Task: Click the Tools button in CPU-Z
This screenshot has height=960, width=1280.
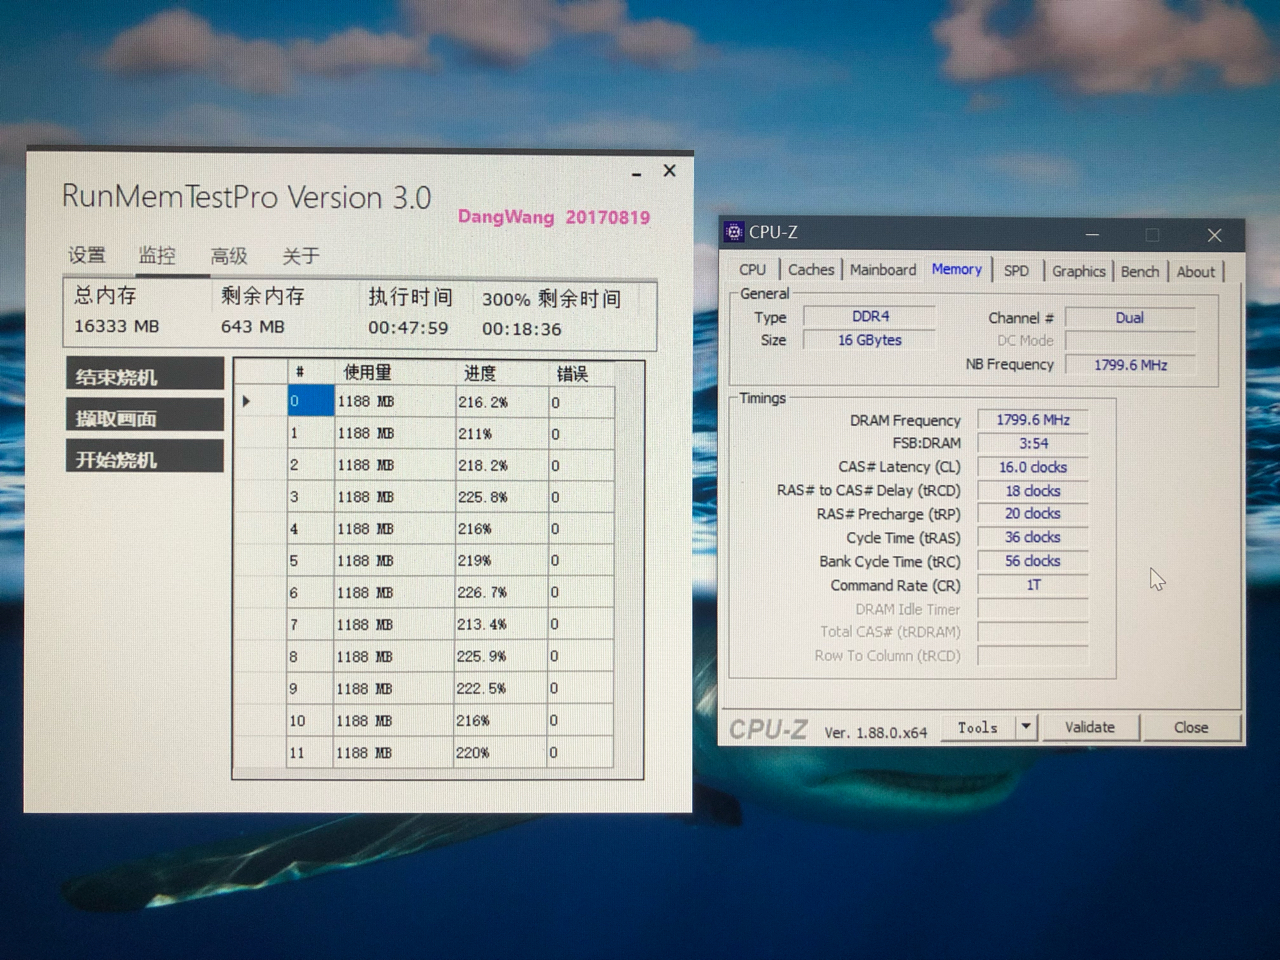Action: tap(977, 728)
